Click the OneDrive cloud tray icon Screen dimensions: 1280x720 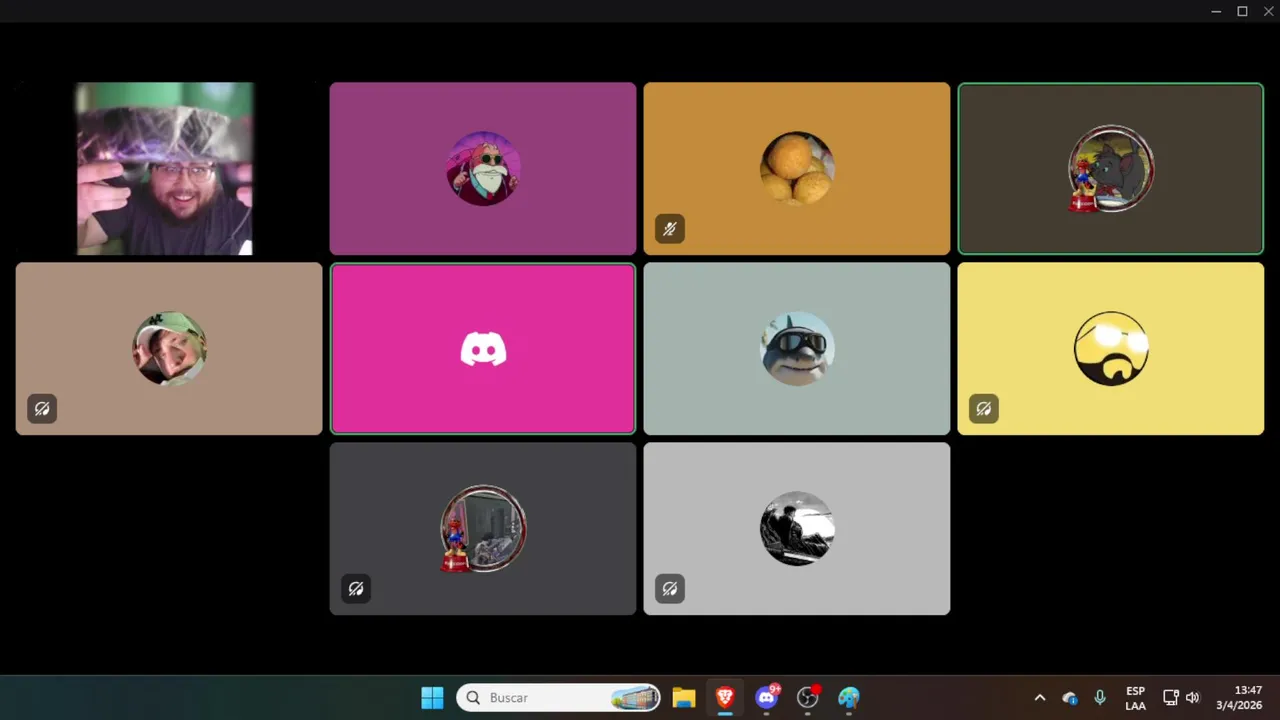[1070, 698]
